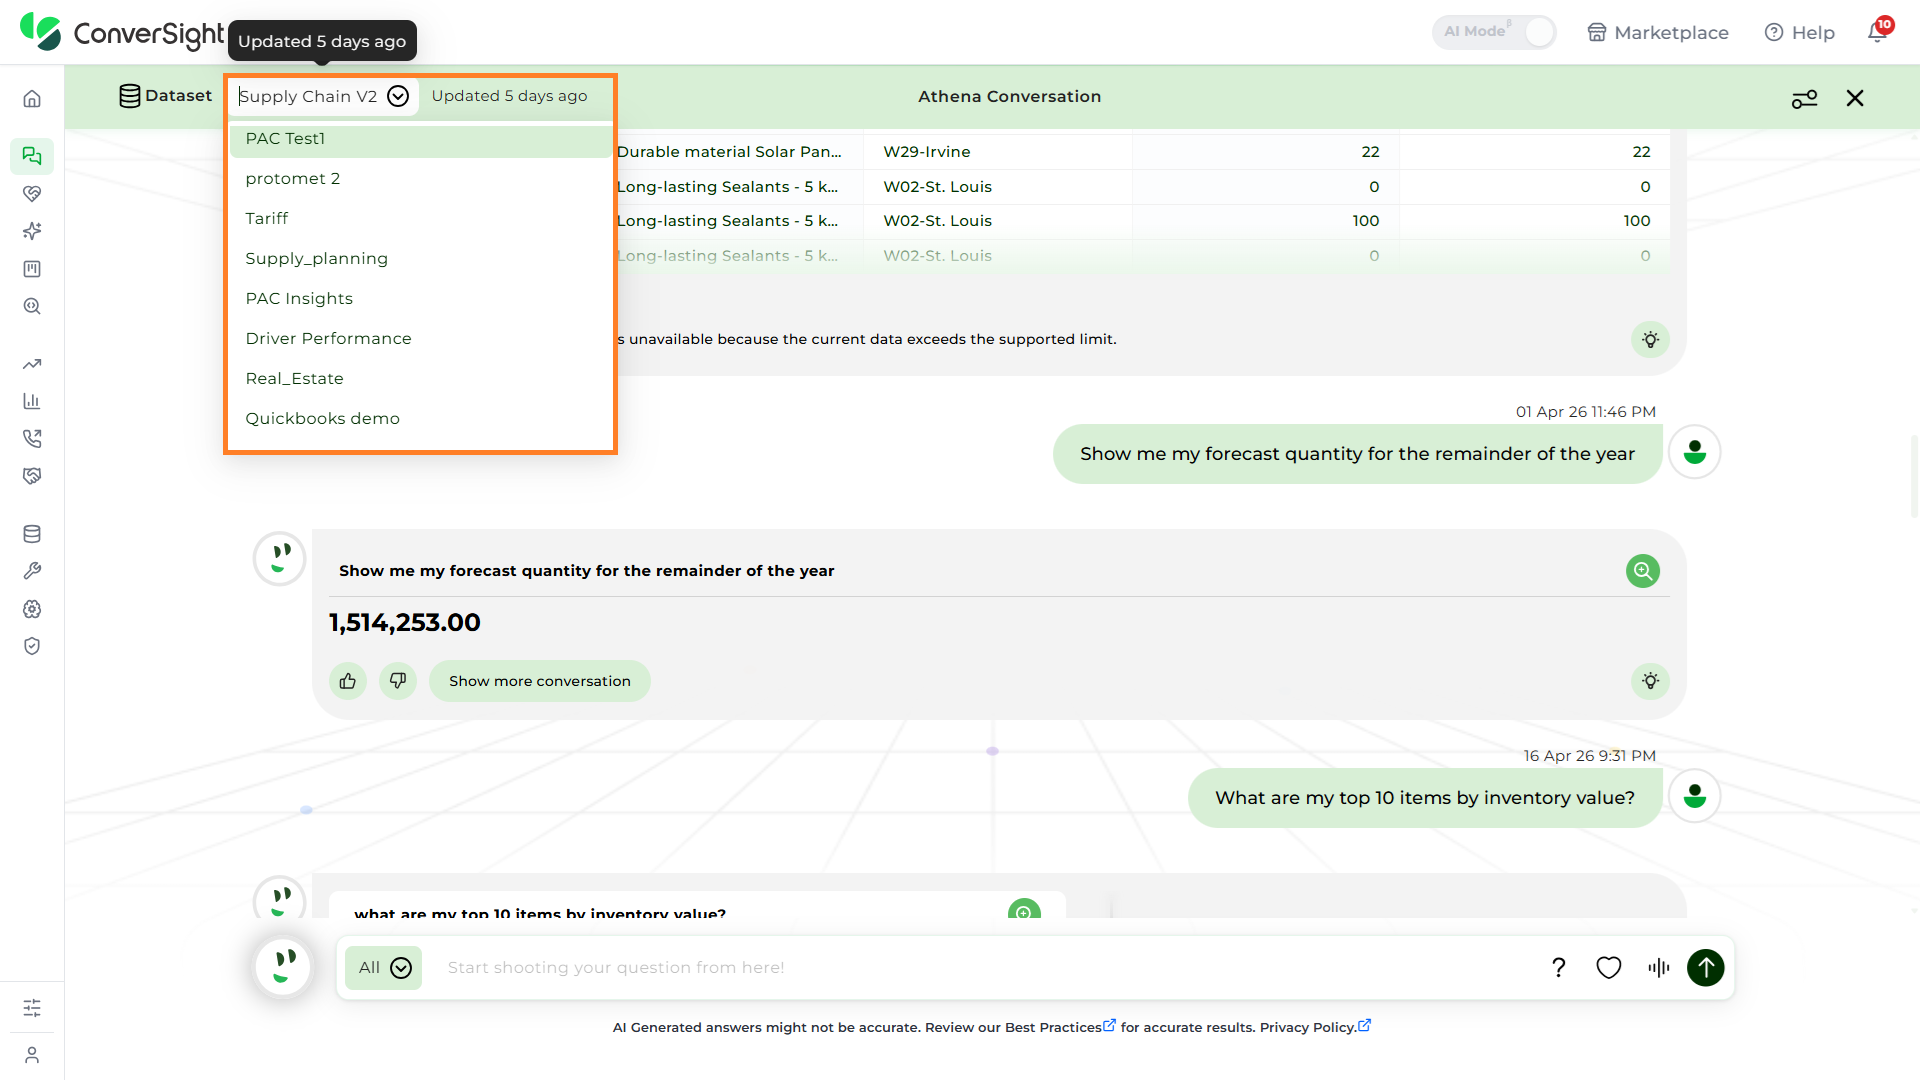
Task: Click Show more conversation button
Action: [x=540, y=681]
